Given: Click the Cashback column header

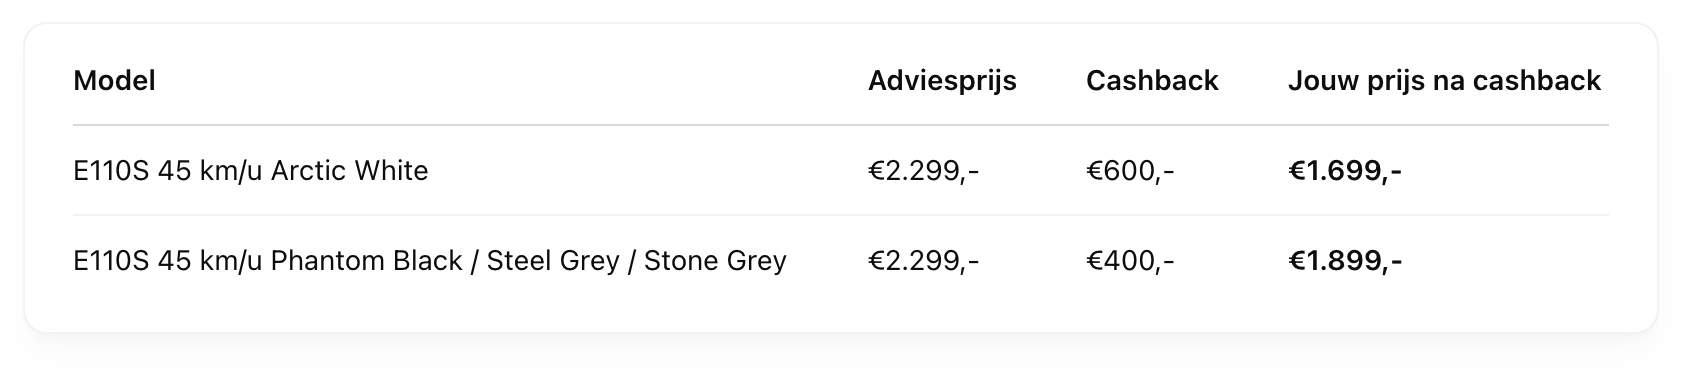Looking at the screenshot, I should (1152, 81).
